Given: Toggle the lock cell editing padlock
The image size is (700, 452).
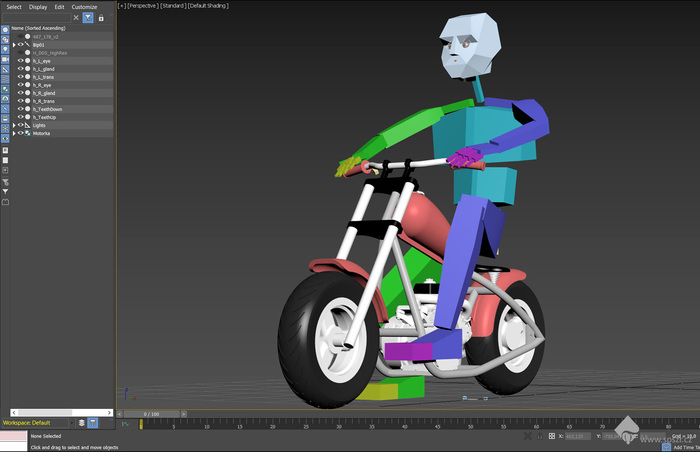Looking at the screenshot, I should coord(101,18).
